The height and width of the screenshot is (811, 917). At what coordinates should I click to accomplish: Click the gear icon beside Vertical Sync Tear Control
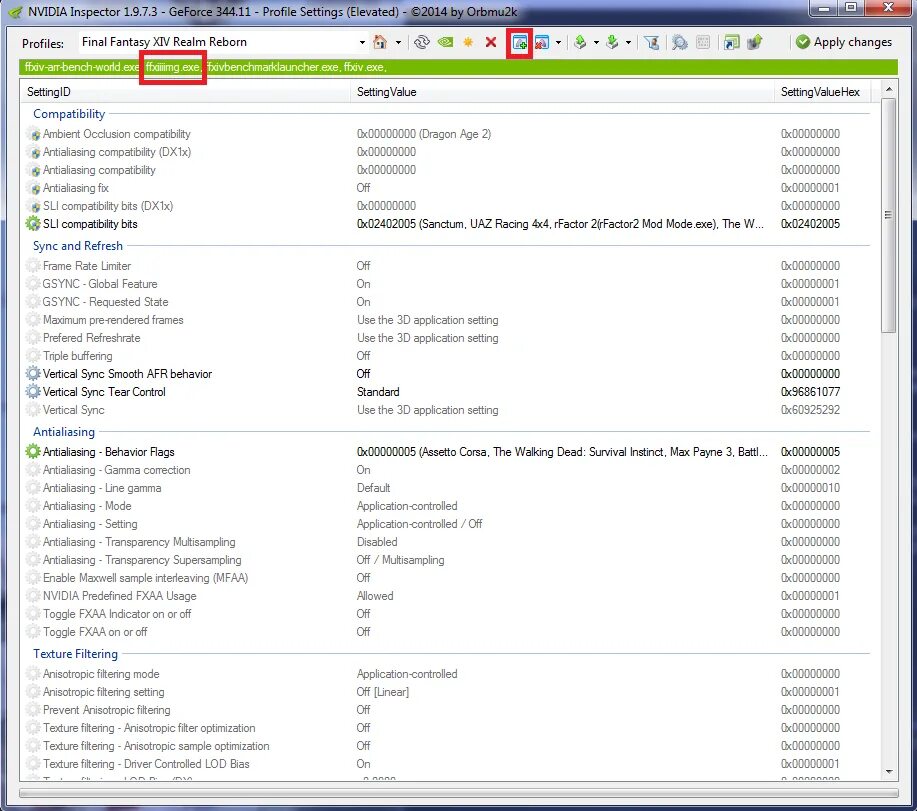(x=33, y=392)
